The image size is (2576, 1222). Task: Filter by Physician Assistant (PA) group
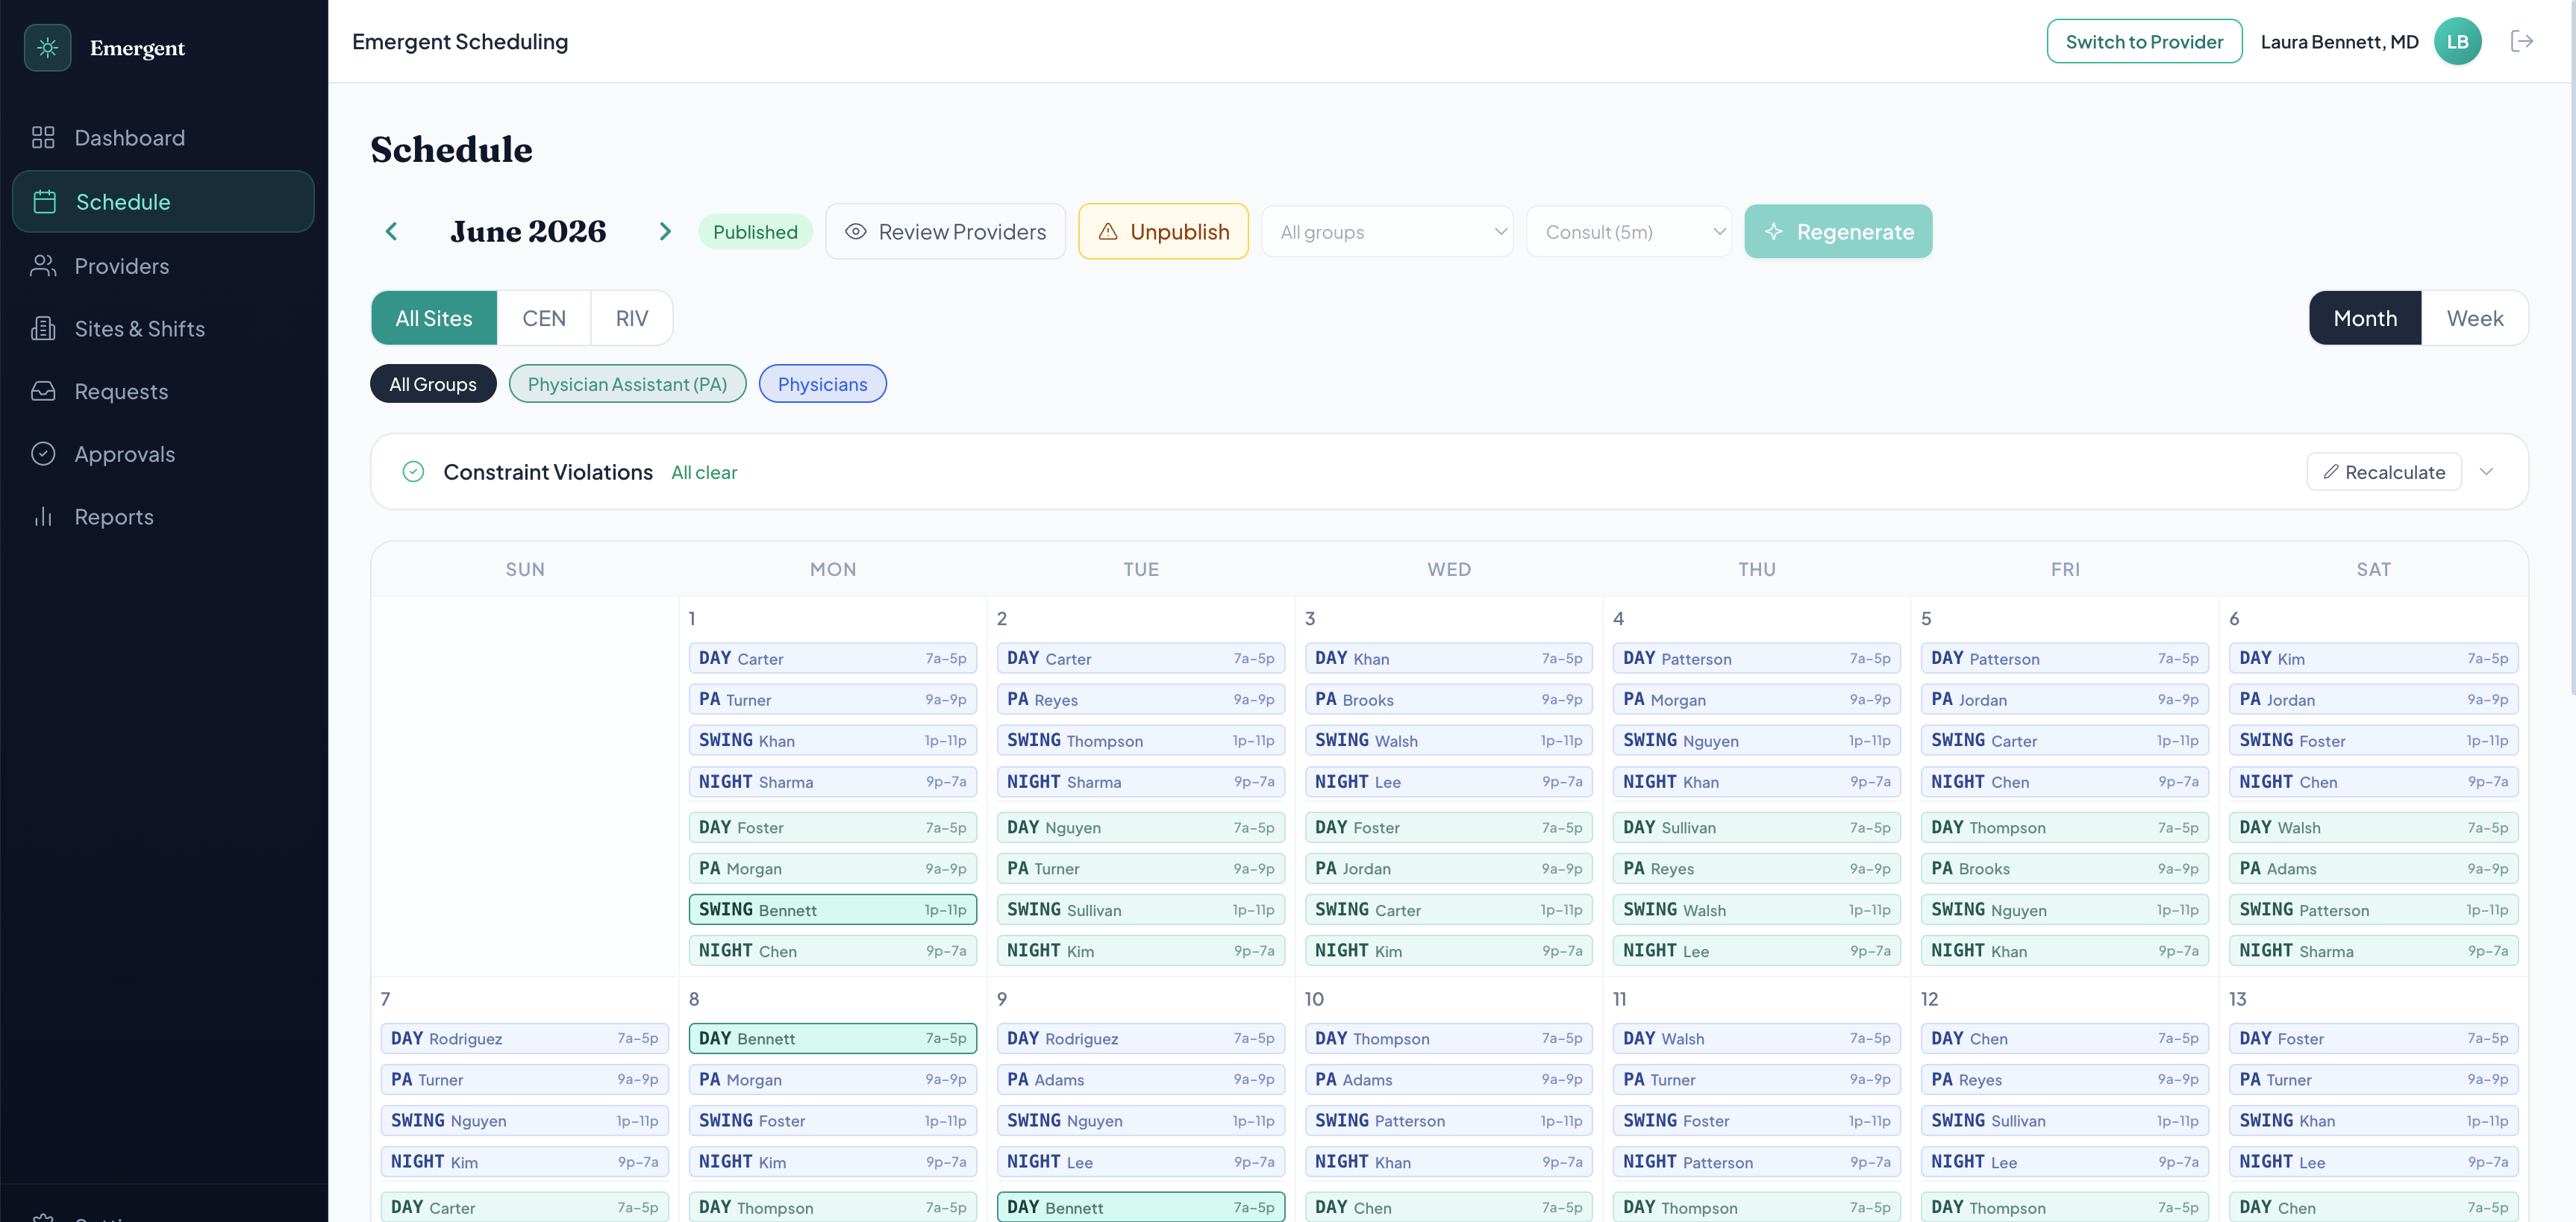(627, 384)
